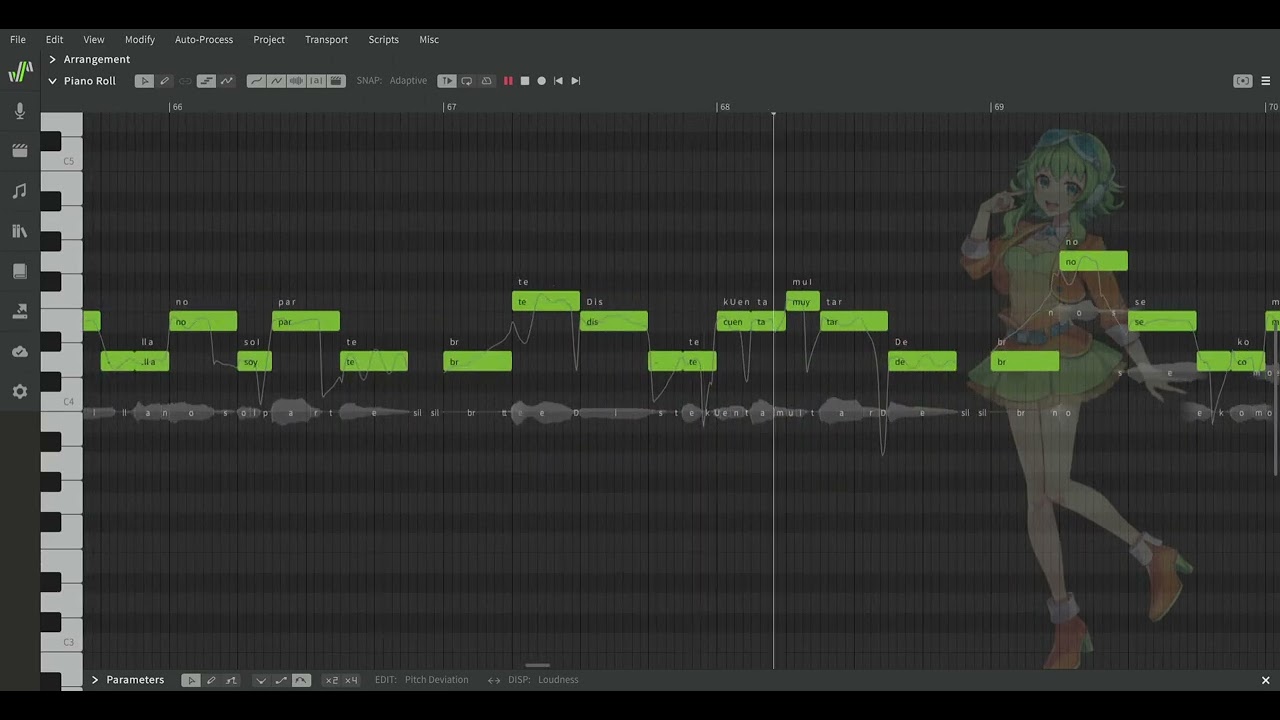Open the Modify menu
This screenshot has height=720, width=1280.
(140, 40)
